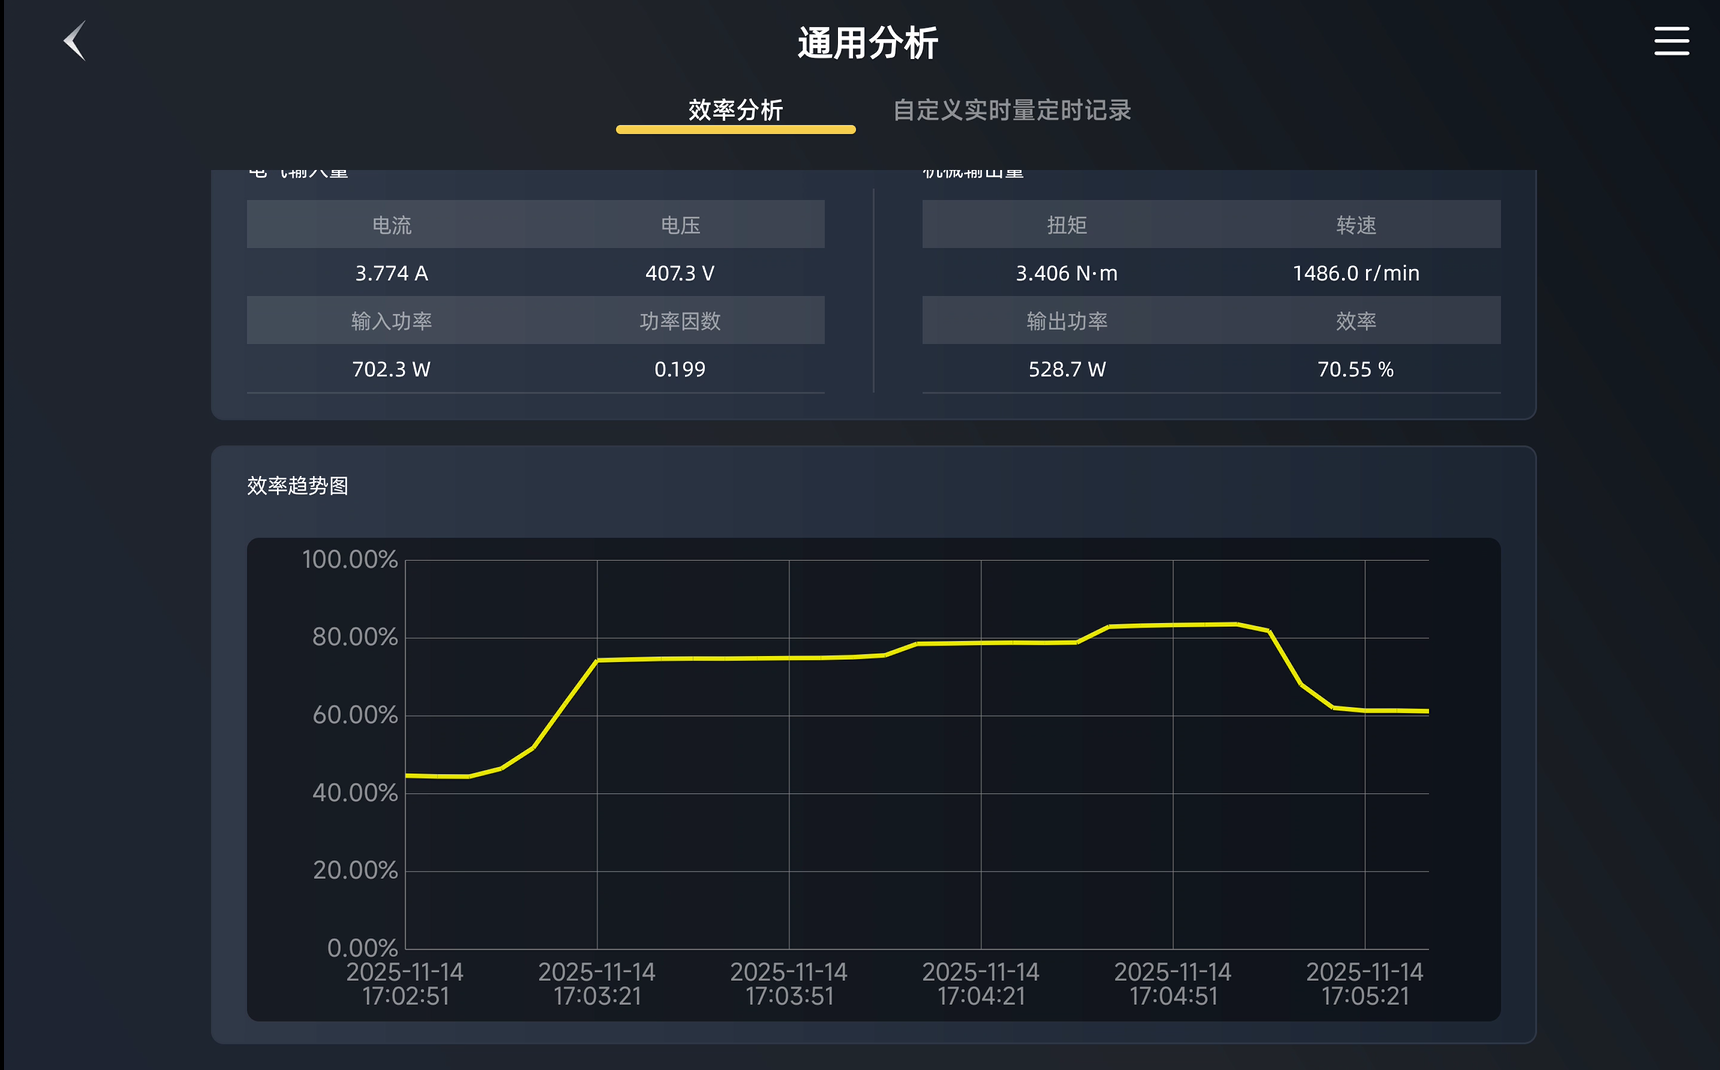Click the 60.00% y-axis label
This screenshot has width=1720, height=1070.
[x=355, y=715]
